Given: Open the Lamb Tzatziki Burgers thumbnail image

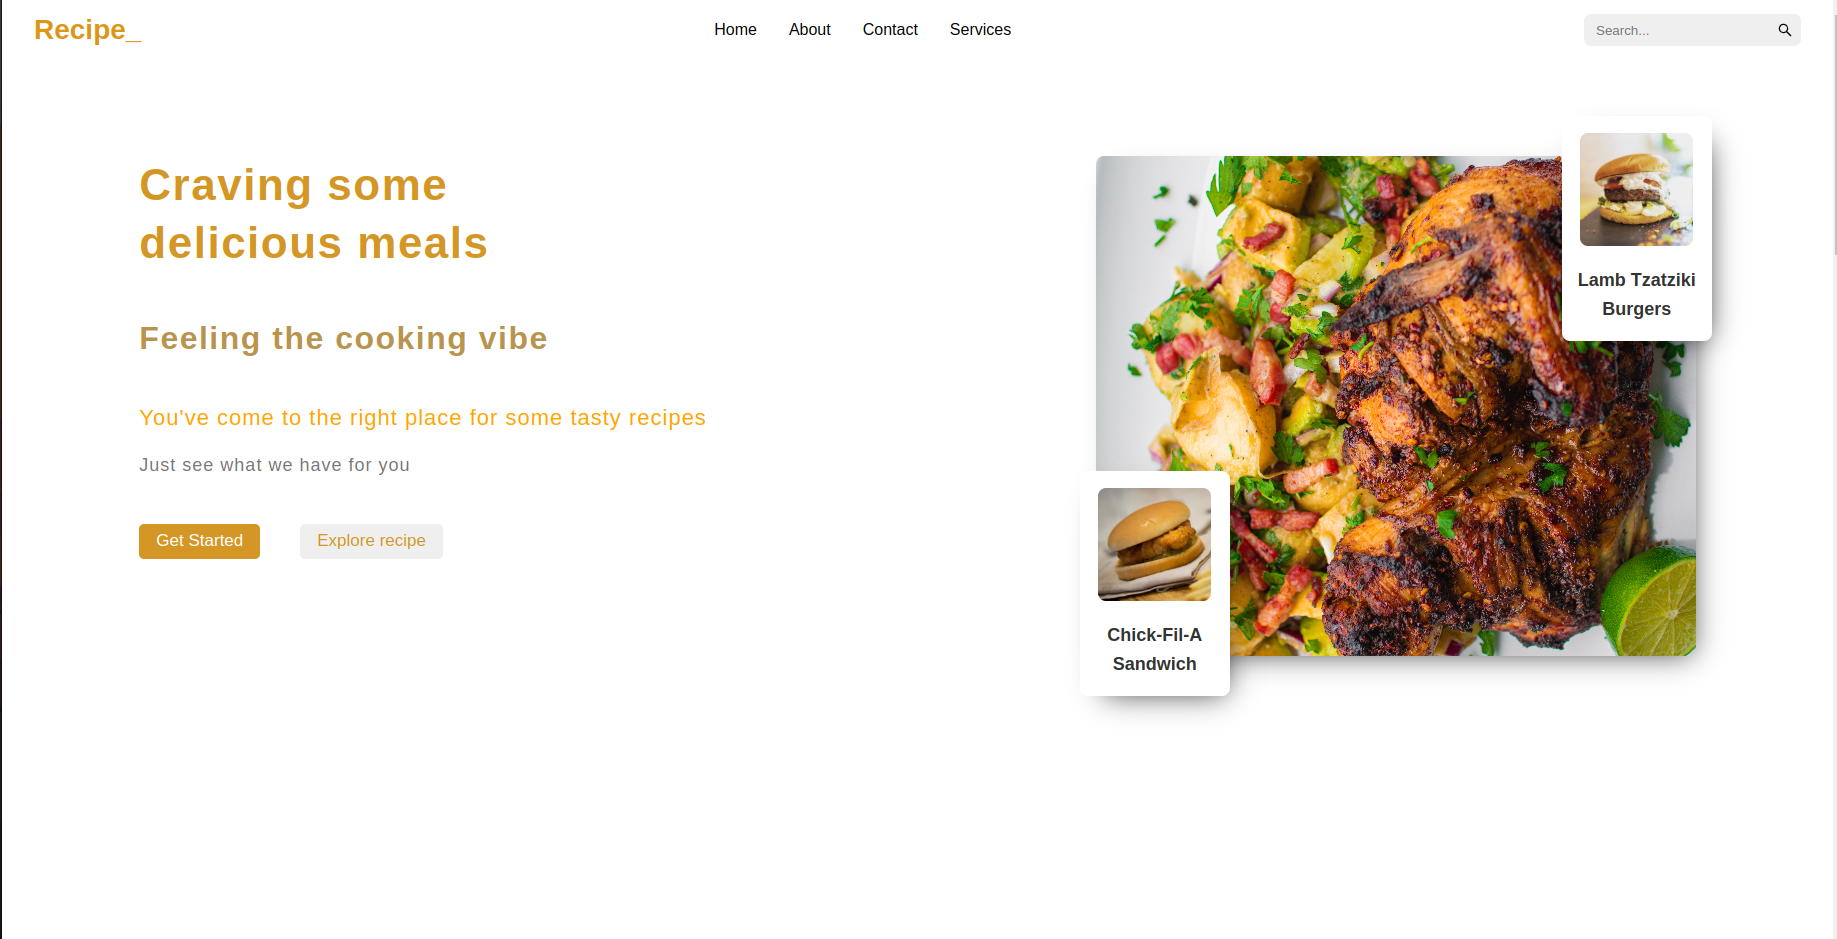Looking at the screenshot, I should click(x=1636, y=189).
